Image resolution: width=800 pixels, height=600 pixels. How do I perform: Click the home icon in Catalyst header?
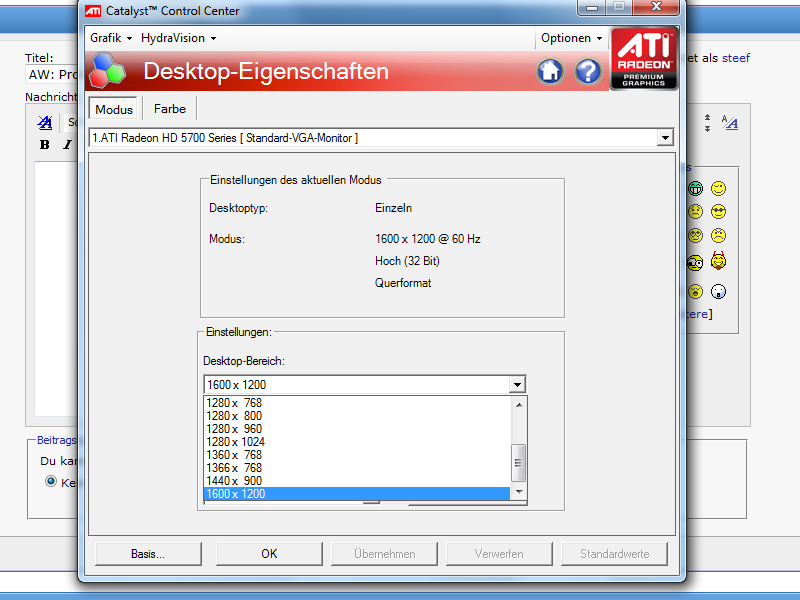pos(550,71)
